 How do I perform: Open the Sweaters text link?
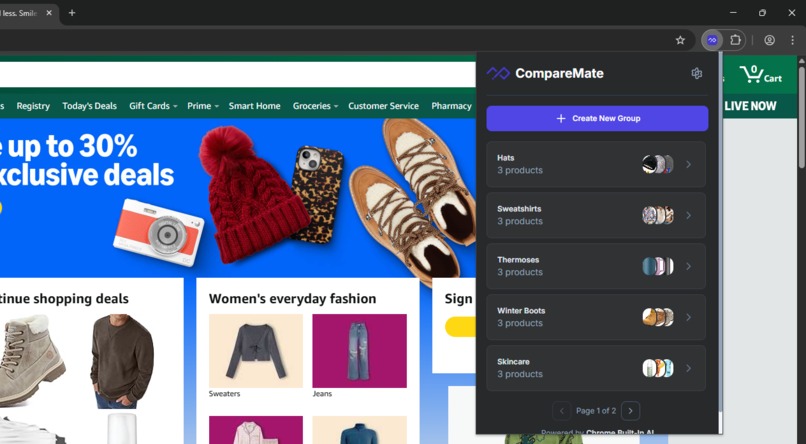click(x=224, y=394)
